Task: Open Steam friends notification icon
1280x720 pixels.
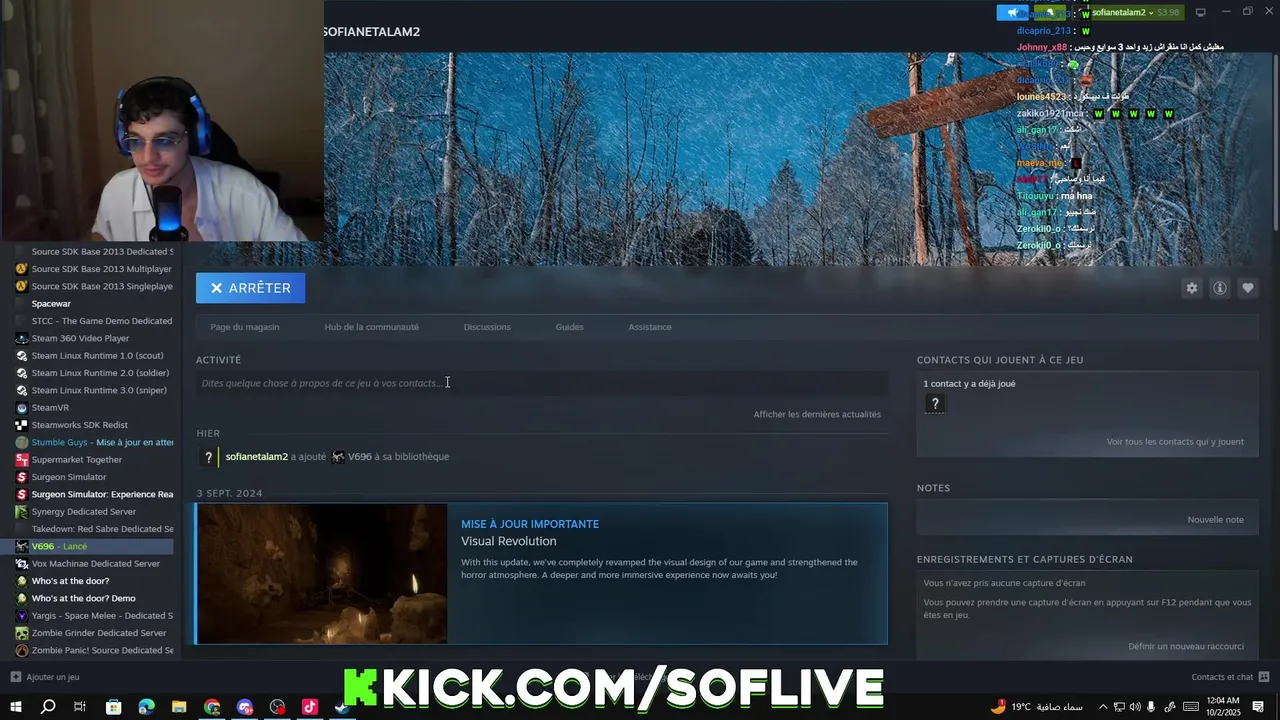Action: (x=1051, y=12)
